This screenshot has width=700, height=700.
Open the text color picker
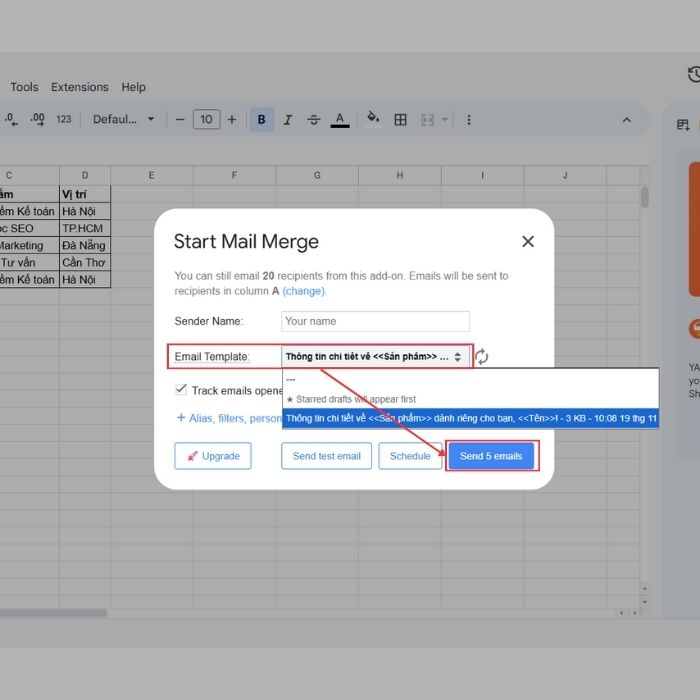point(340,120)
